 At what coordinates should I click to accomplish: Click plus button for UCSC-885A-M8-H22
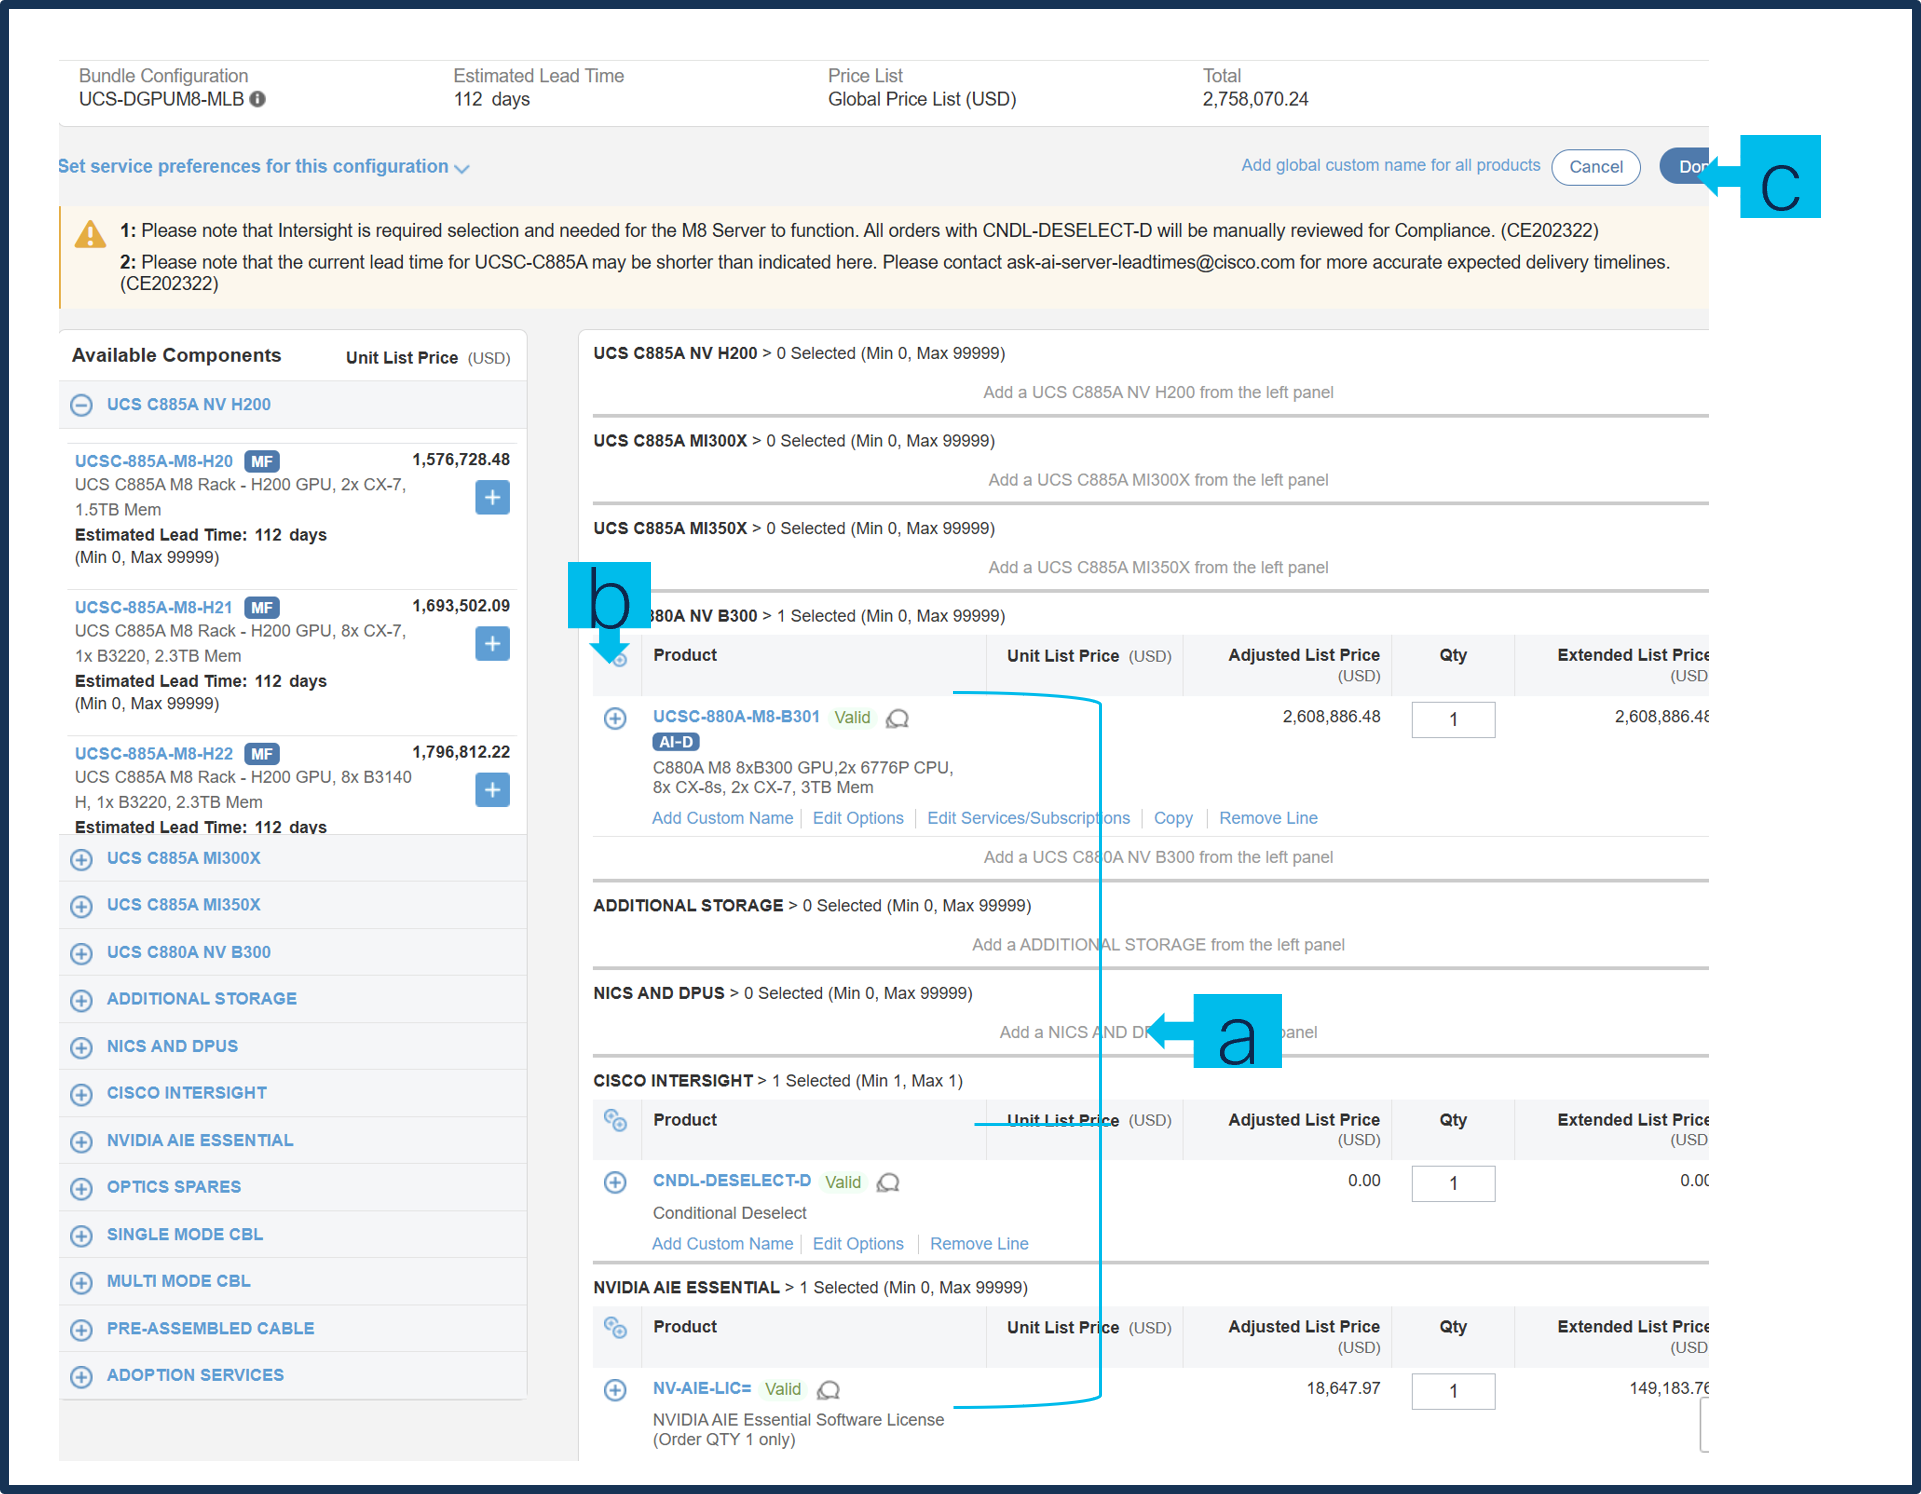[x=492, y=789]
